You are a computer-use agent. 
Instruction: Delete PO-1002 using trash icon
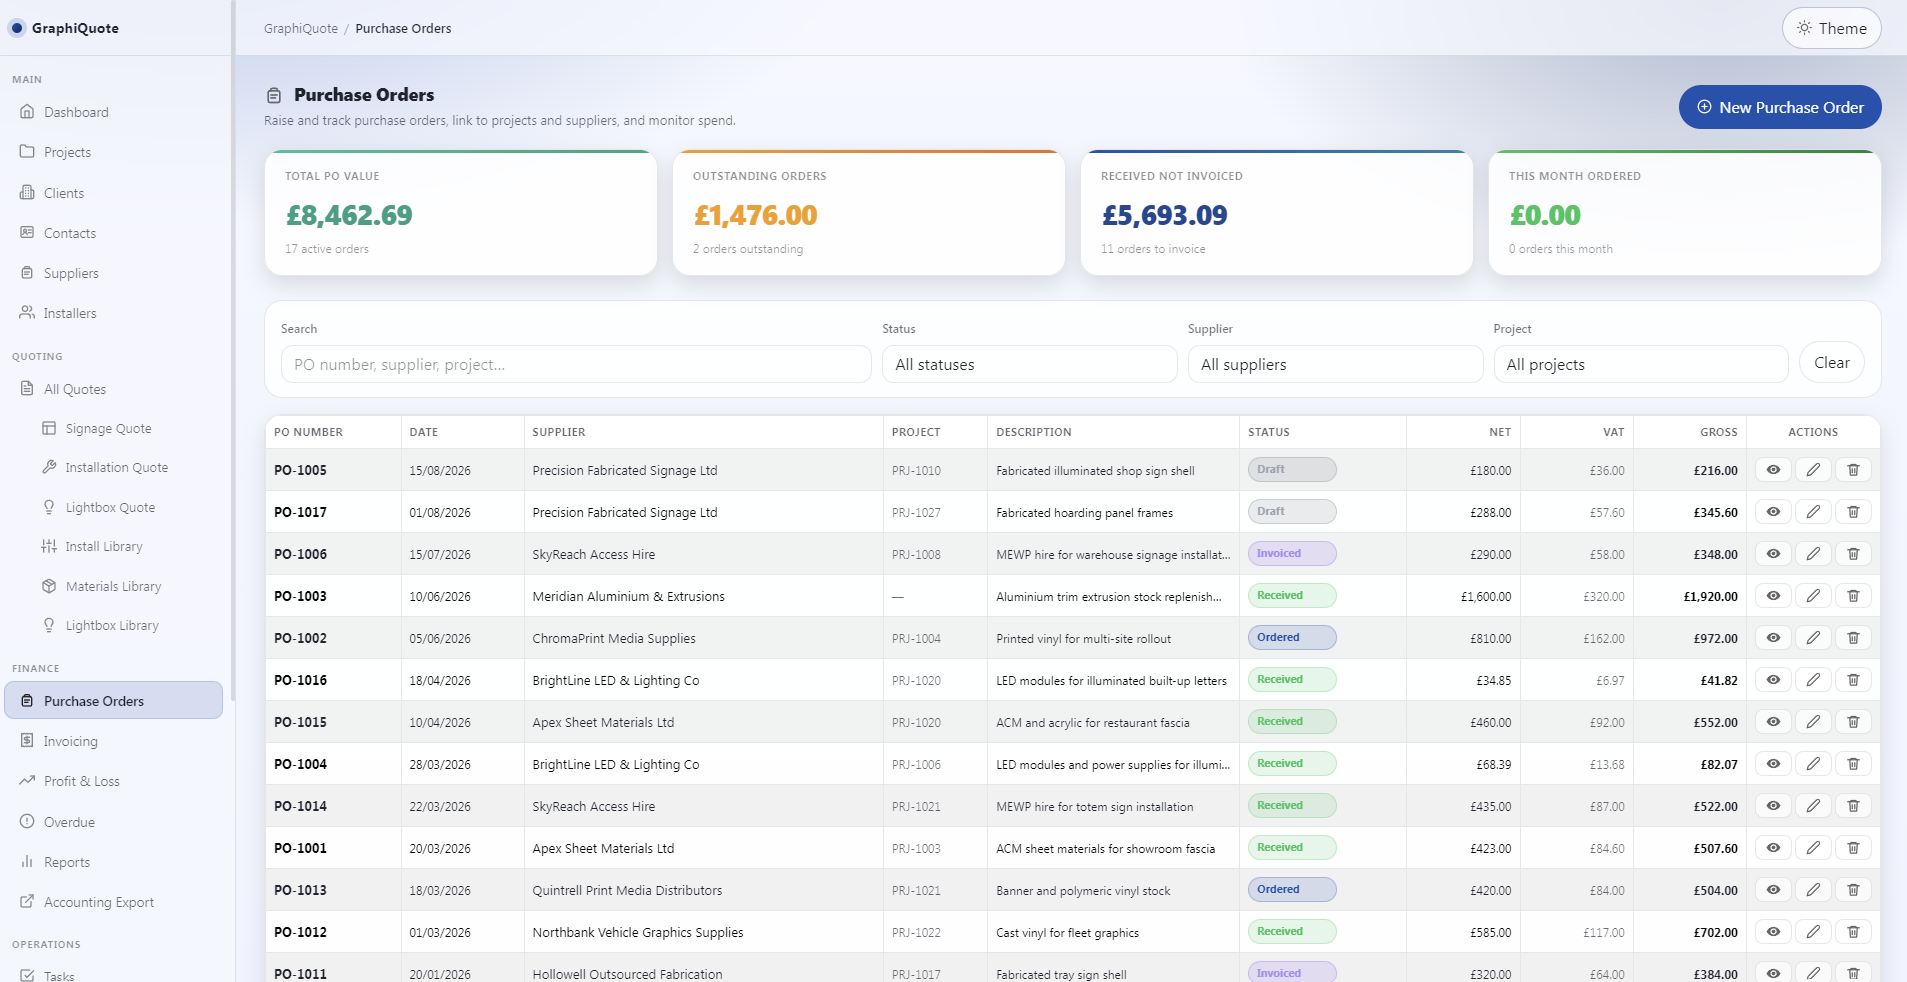[1853, 638]
